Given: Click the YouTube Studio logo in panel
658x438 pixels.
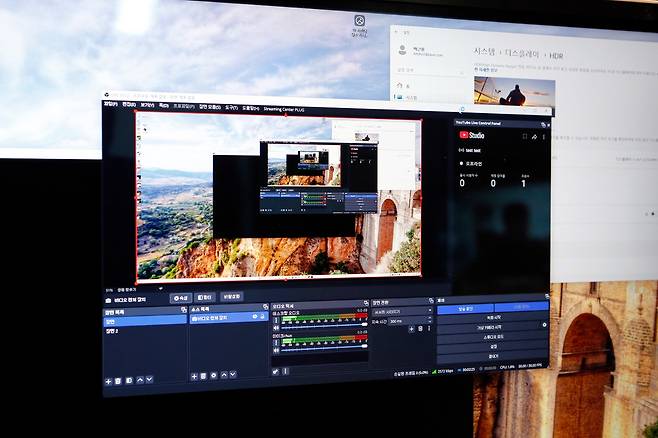Looking at the screenshot, I should point(472,134).
